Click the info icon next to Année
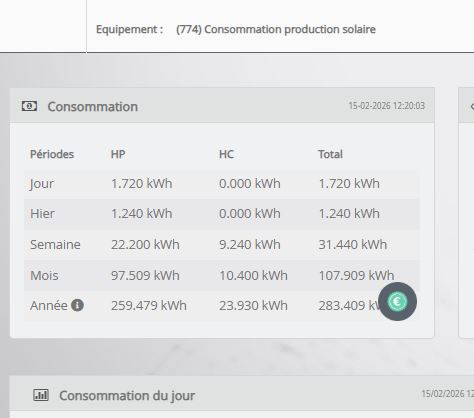Screen dimensions: 474x418 pos(77,305)
